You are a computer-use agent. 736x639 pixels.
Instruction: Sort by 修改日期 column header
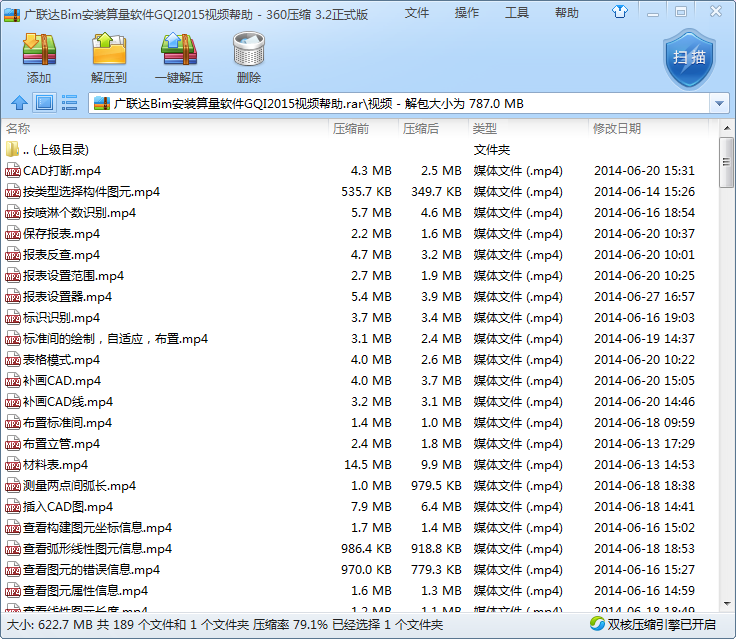click(x=648, y=128)
